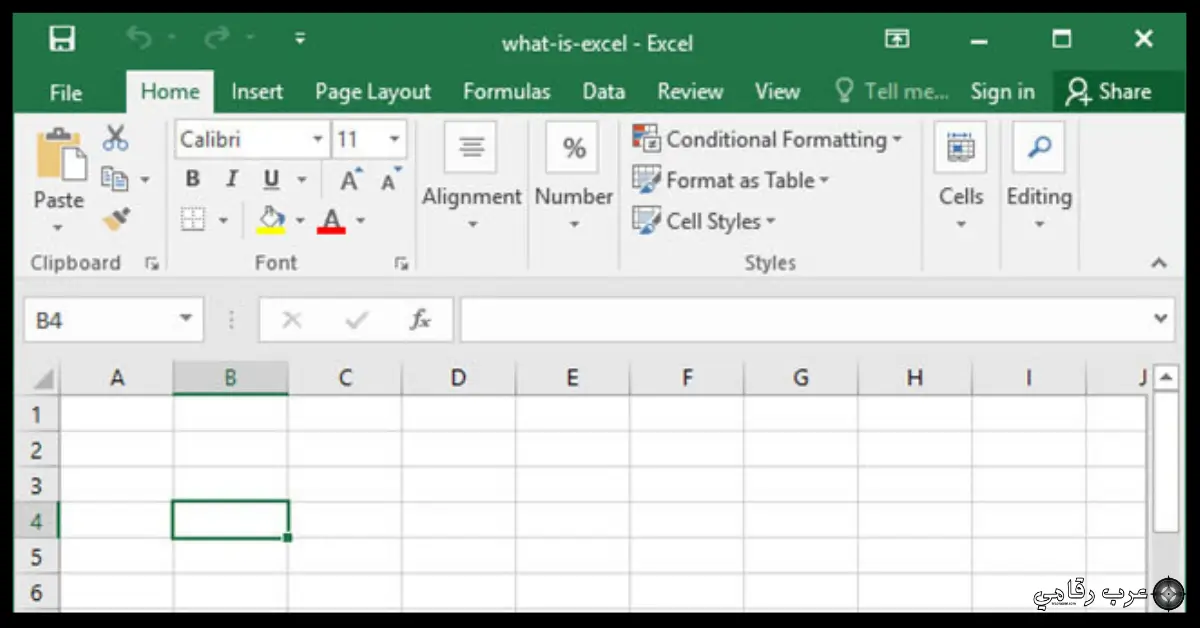
Task: Select the Editing (magnifier) icon
Action: coord(1038,147)
